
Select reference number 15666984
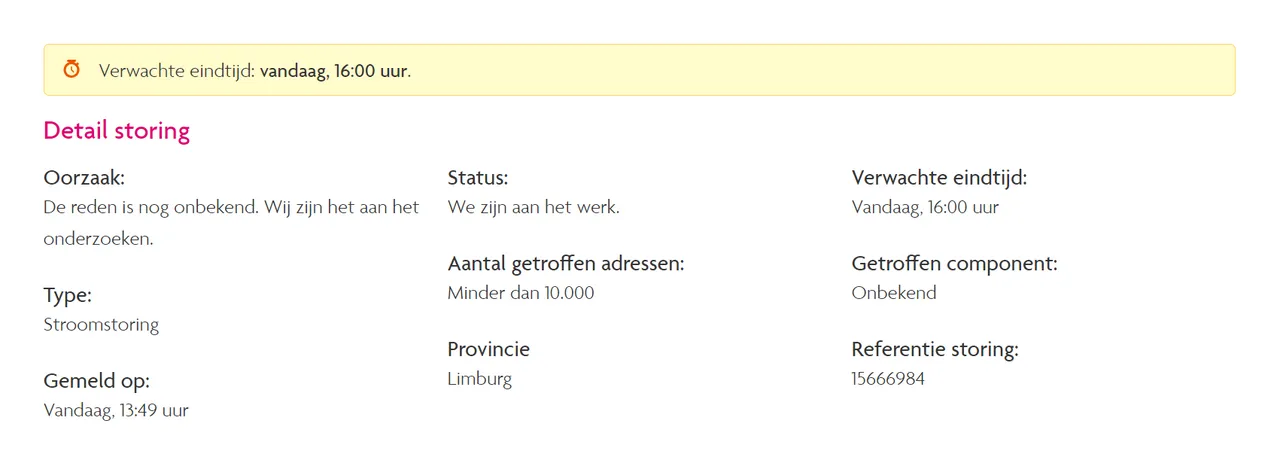point(888,379)
